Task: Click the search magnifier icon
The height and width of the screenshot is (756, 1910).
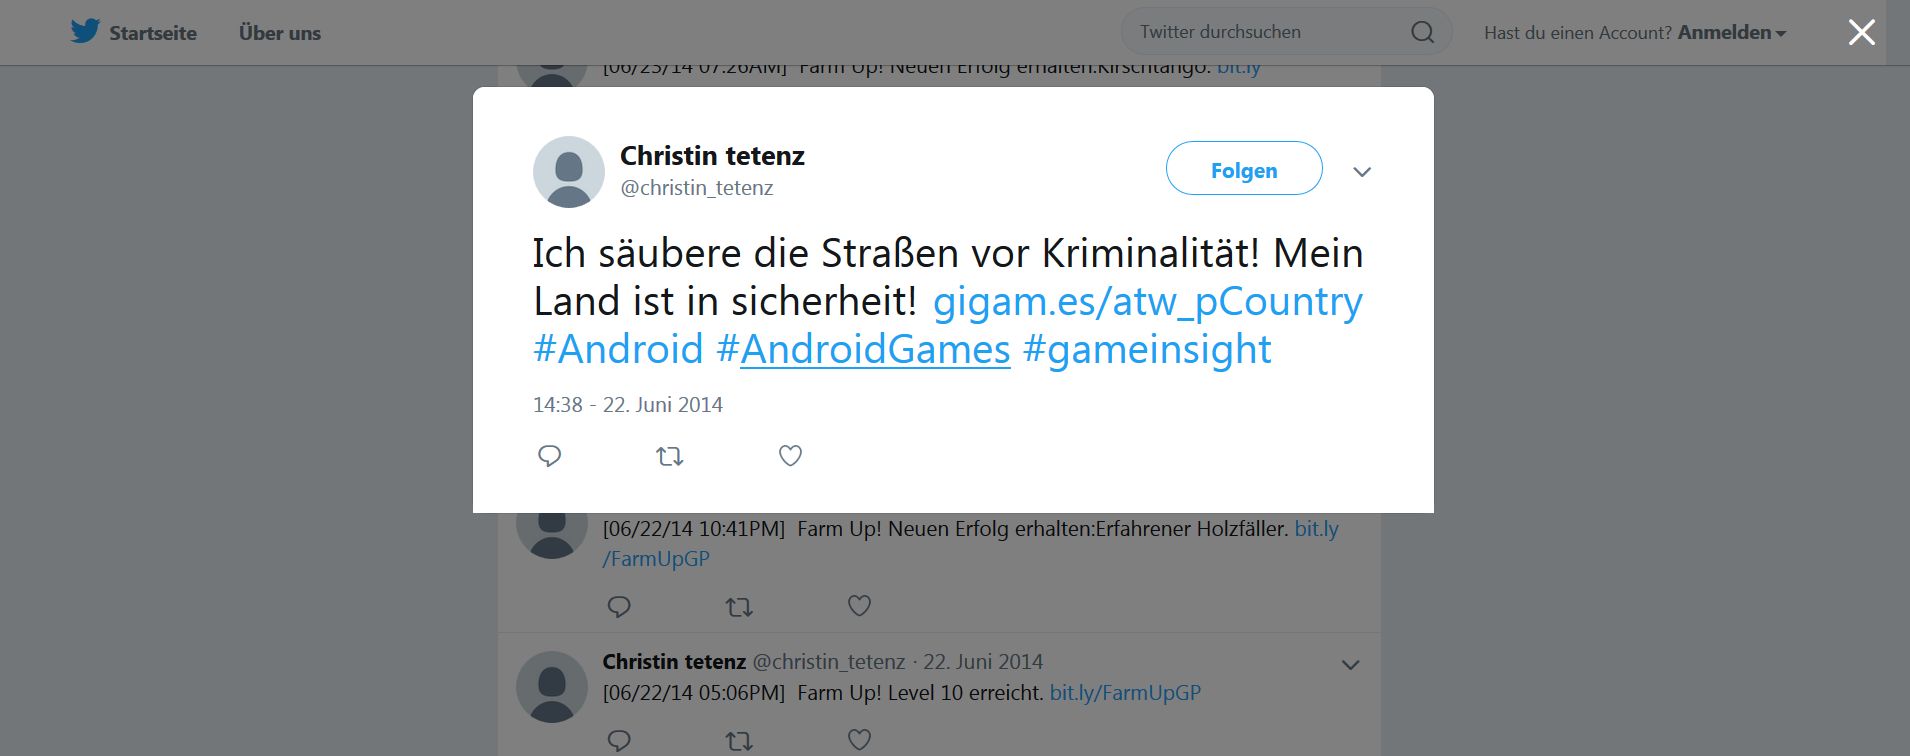Action: (x=1422, y=32)
